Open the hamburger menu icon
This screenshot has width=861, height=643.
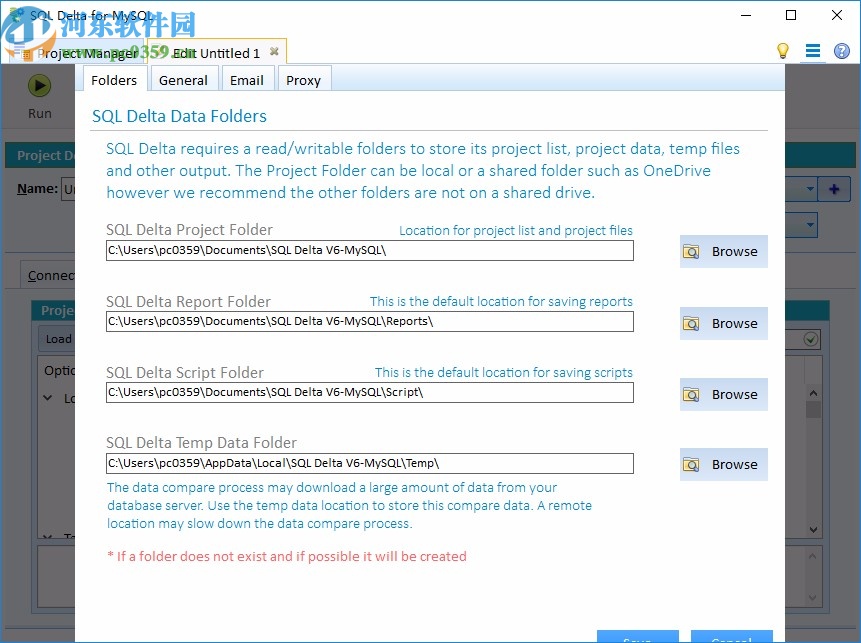[813, 50]
